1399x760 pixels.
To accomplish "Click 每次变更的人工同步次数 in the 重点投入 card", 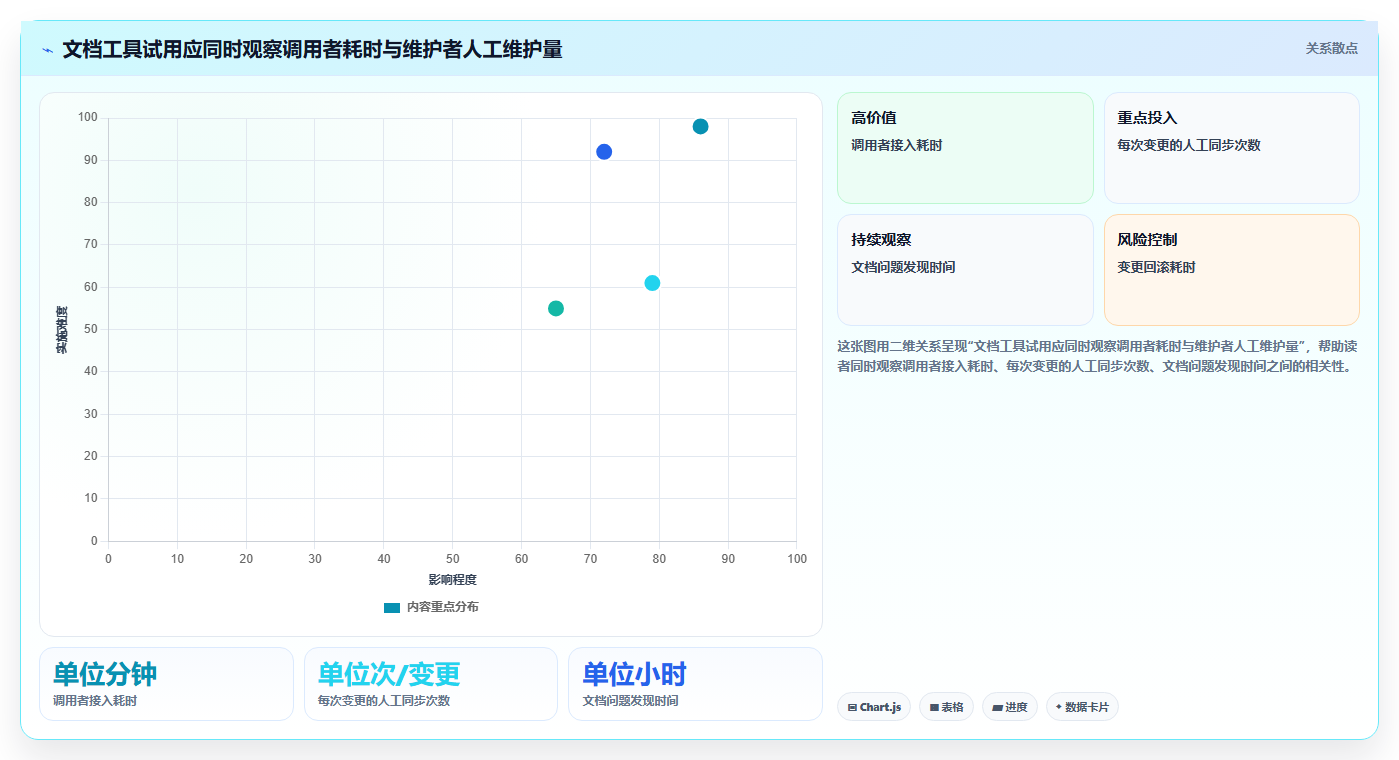I will (1189, 145).
